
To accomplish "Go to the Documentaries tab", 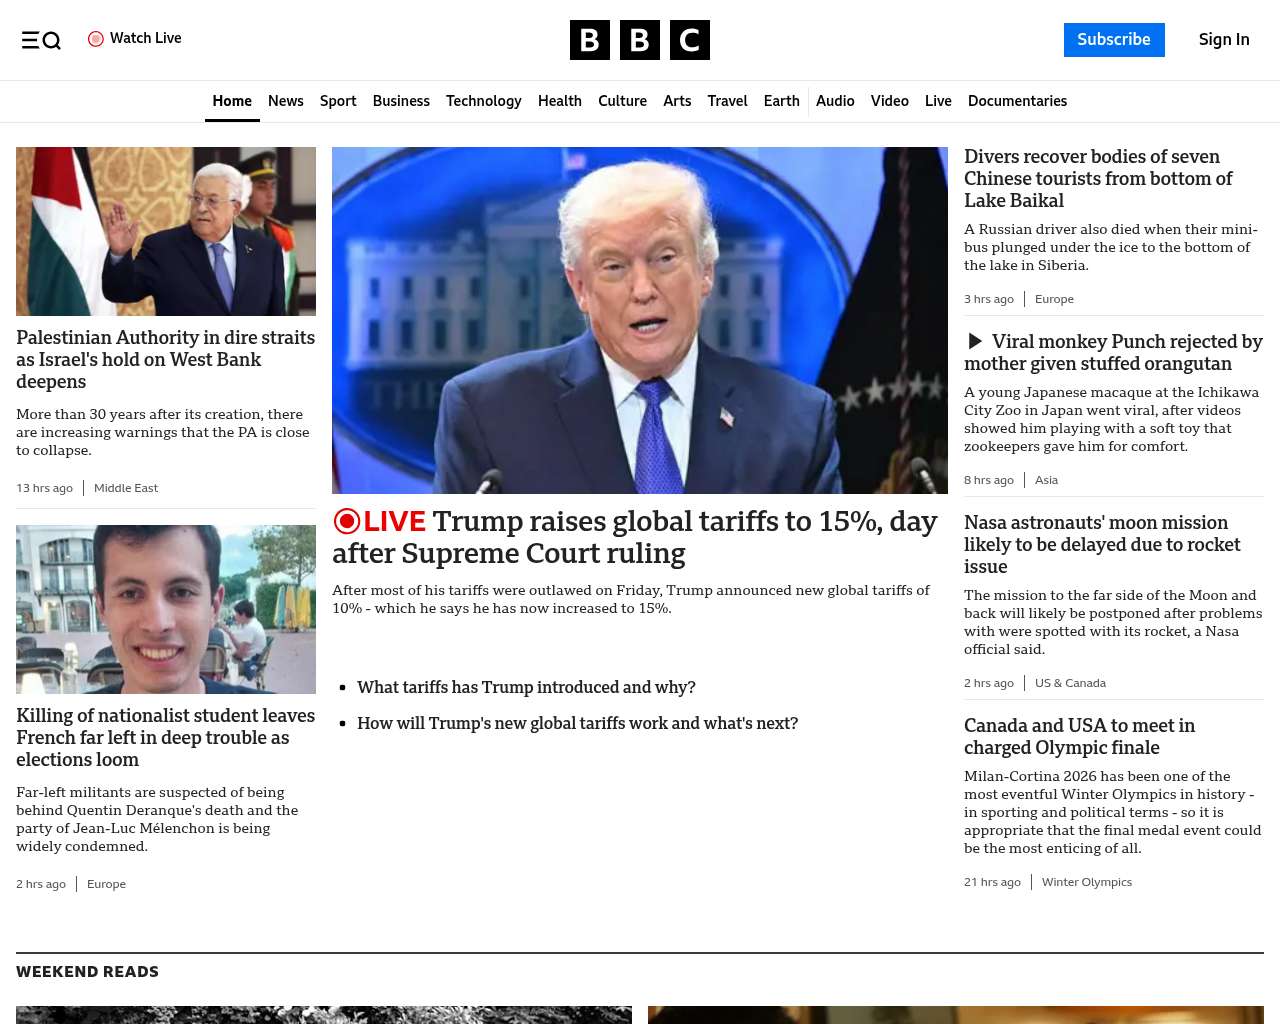I will (x=1017, y=101).
